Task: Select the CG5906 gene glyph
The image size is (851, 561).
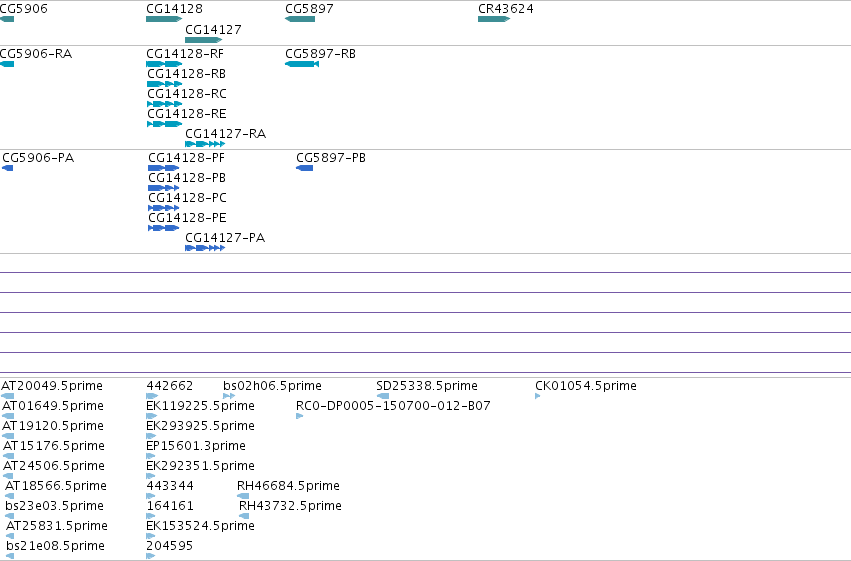Action: [7, 19]
